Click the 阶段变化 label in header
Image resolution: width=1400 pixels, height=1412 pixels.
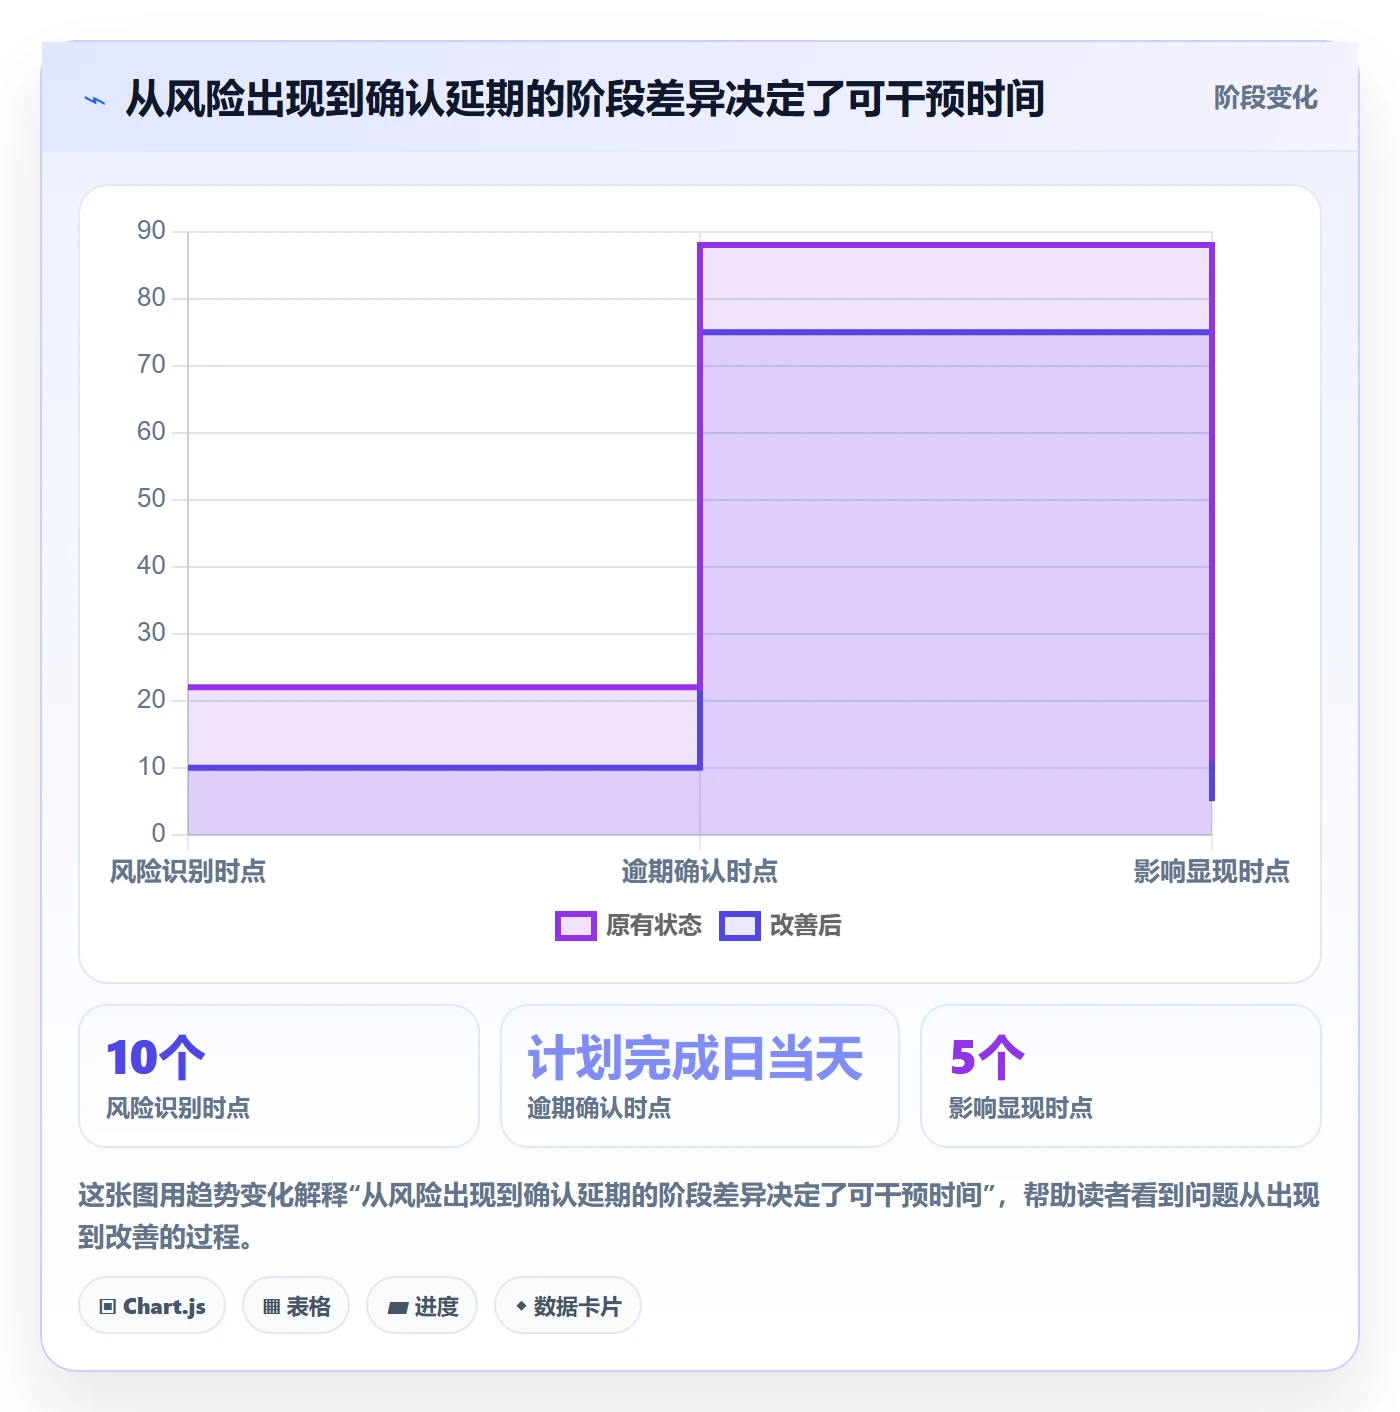1265,98
